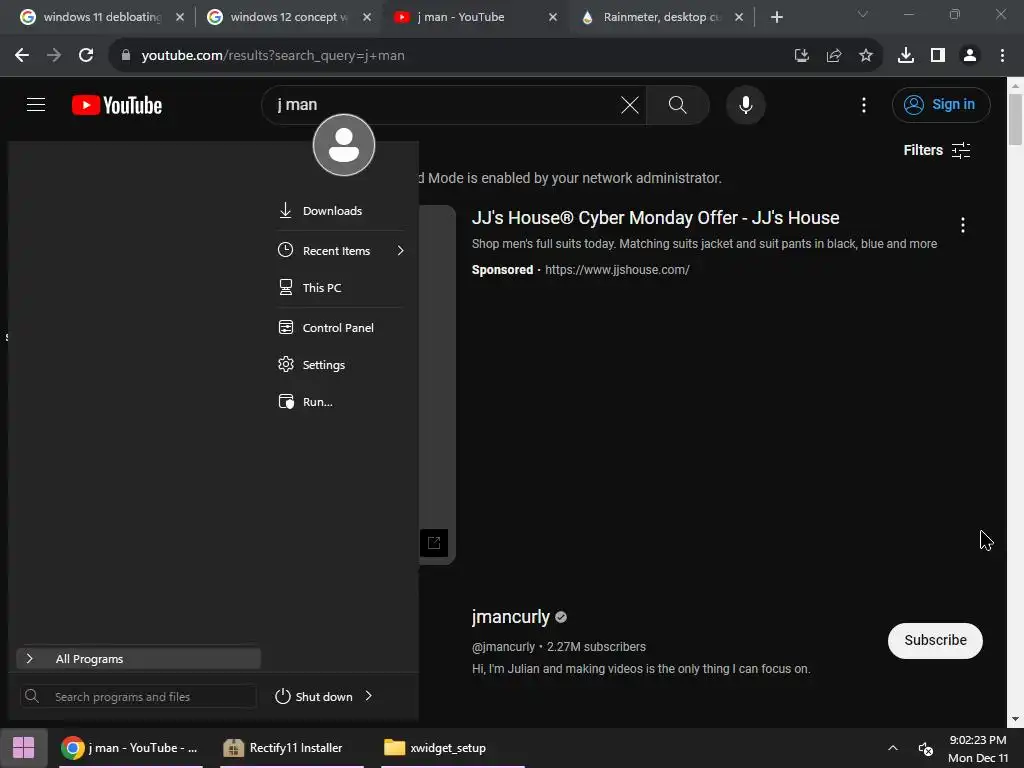This screenshot has width=1024, height=768.
Task: Click the Shut down button
Action: pyautogui.click(x=314, y=697)
